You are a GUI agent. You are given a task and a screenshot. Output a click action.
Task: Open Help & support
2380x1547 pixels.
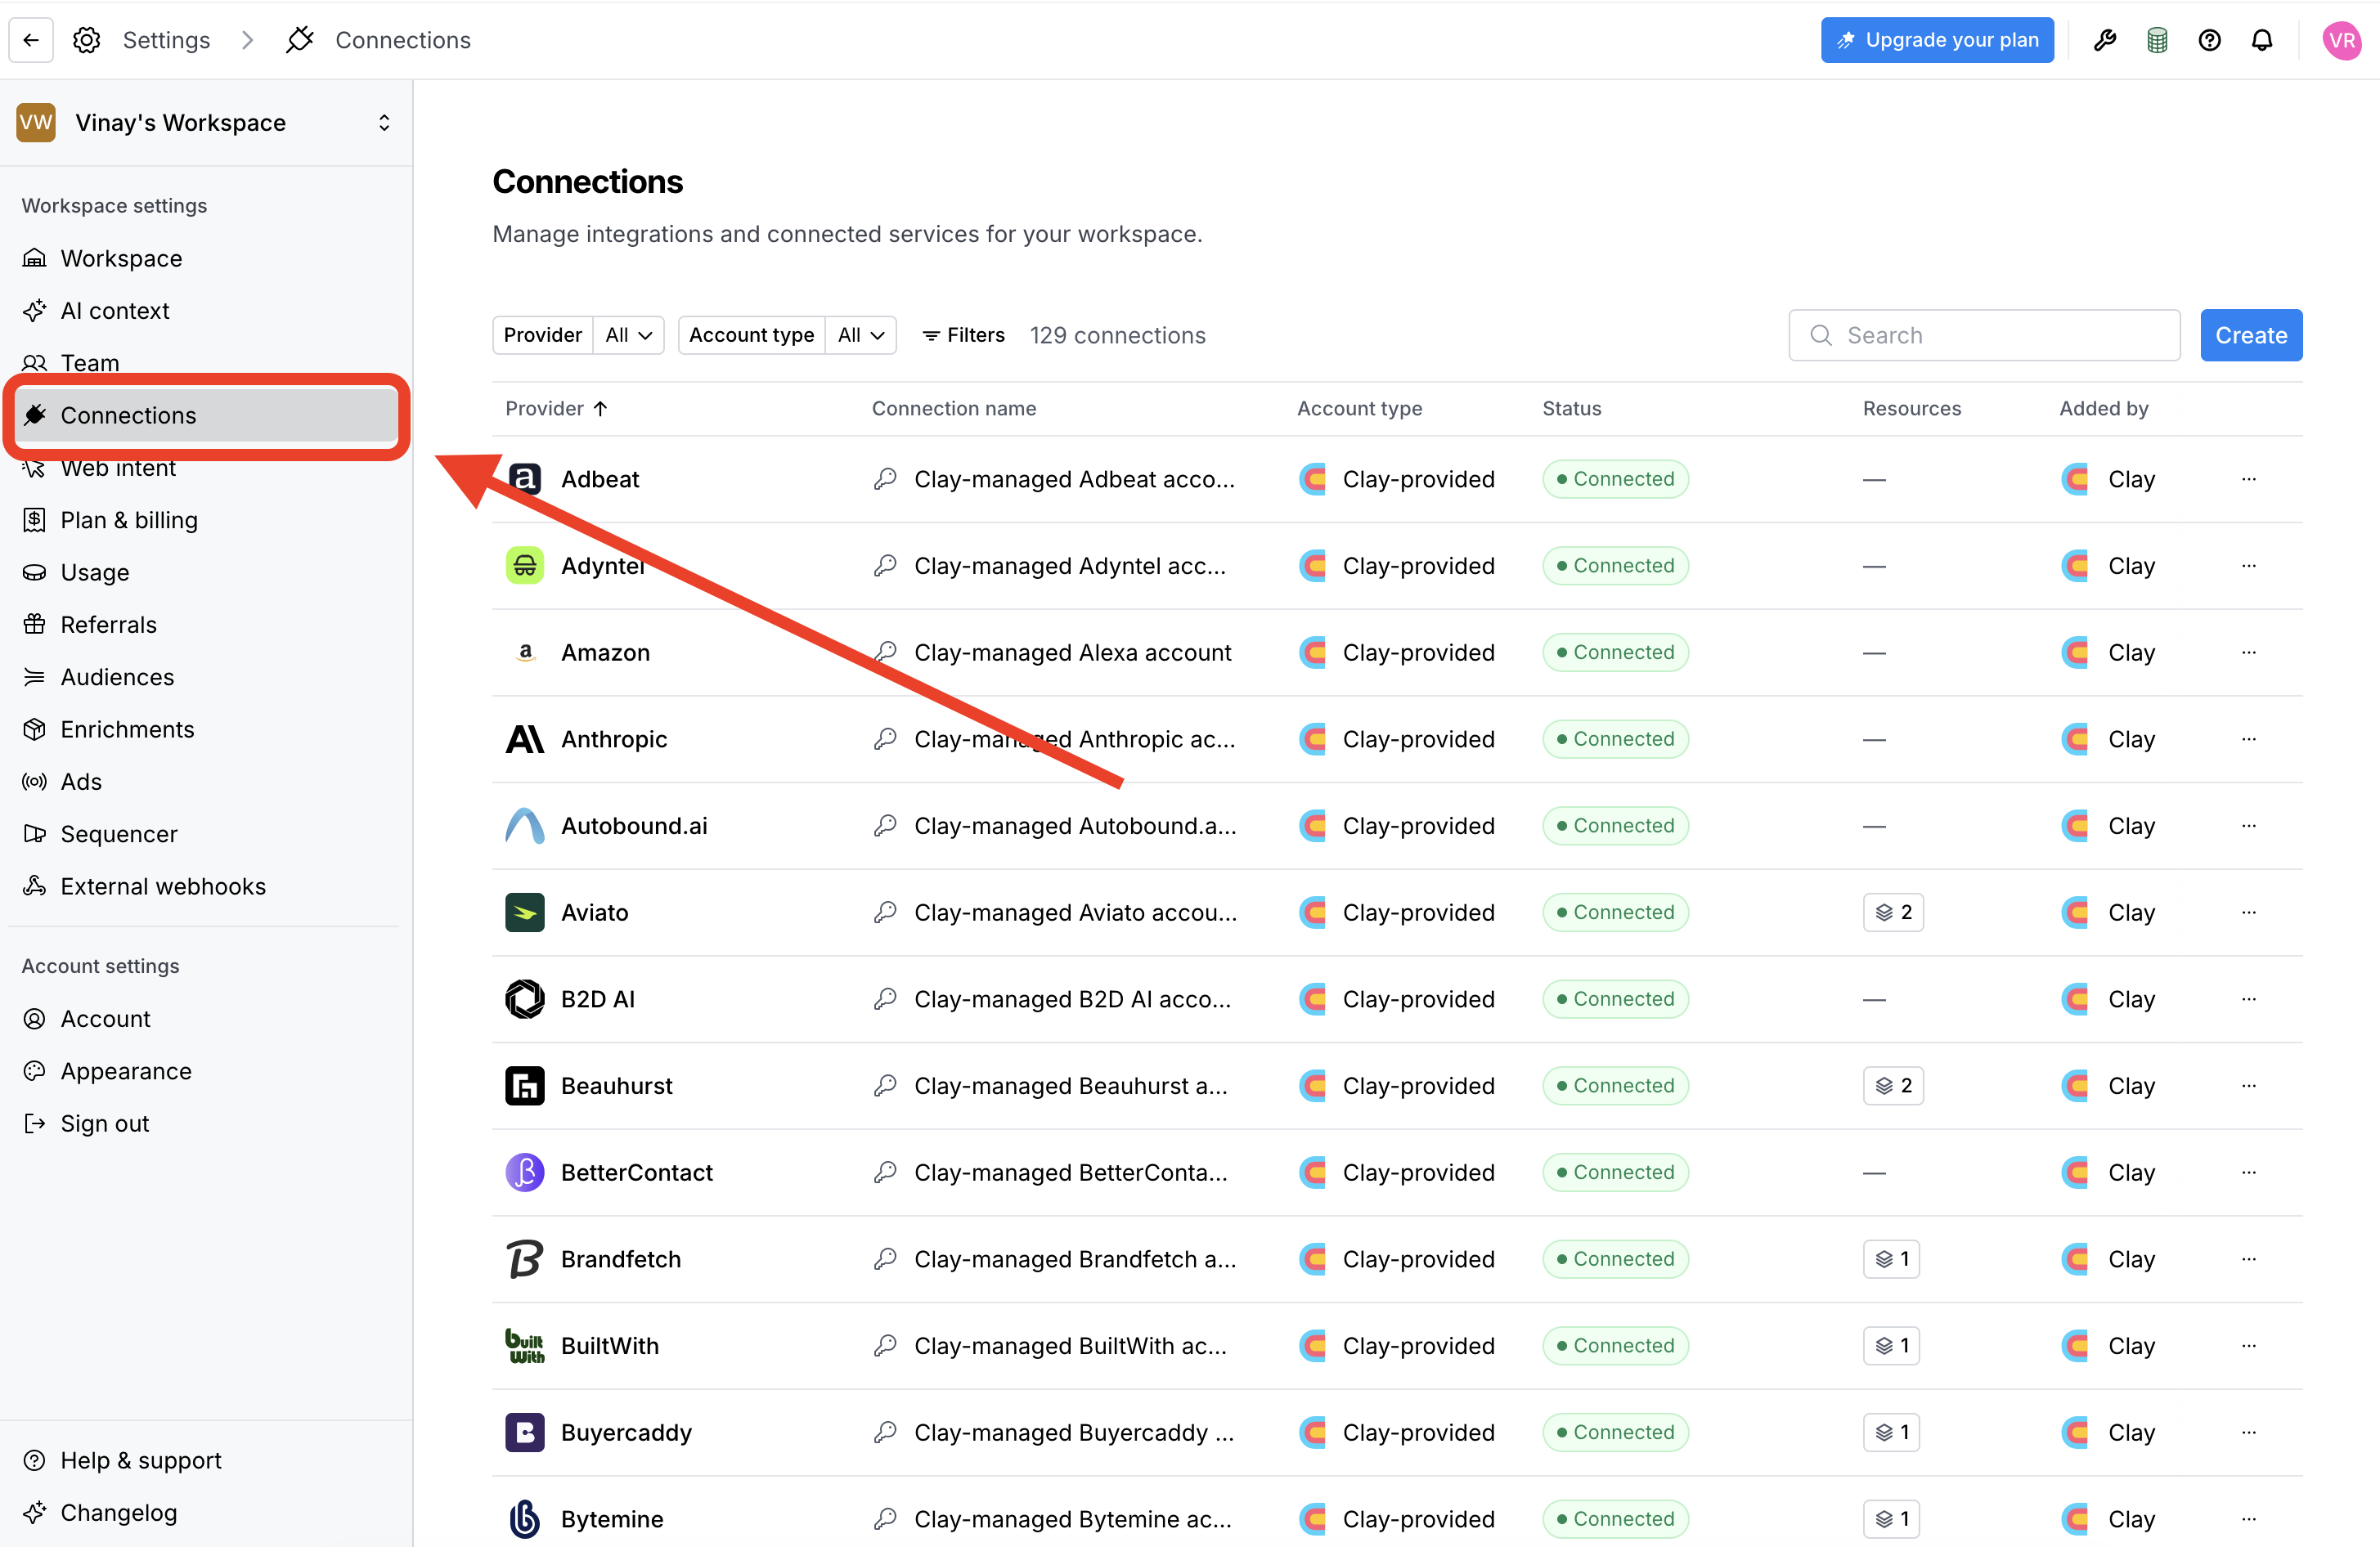(x=206, y=1460)
